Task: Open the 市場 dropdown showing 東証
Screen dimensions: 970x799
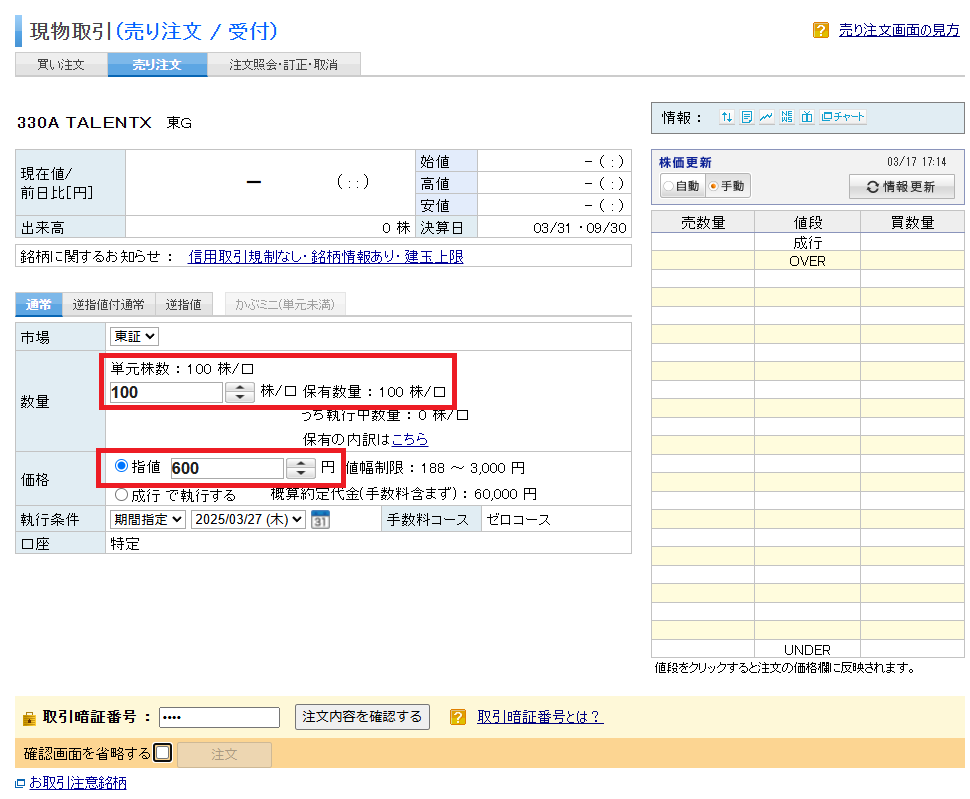Action: click(134, 337)
